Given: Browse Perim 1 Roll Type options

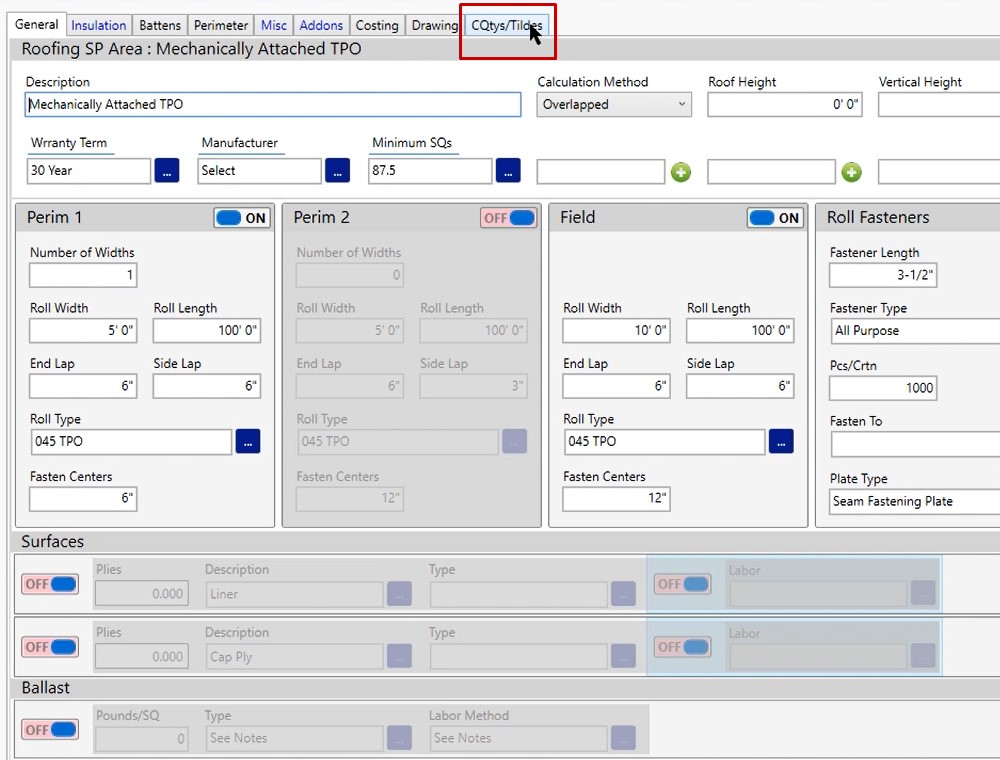Looking at the screenshot, I should point(248,441).
